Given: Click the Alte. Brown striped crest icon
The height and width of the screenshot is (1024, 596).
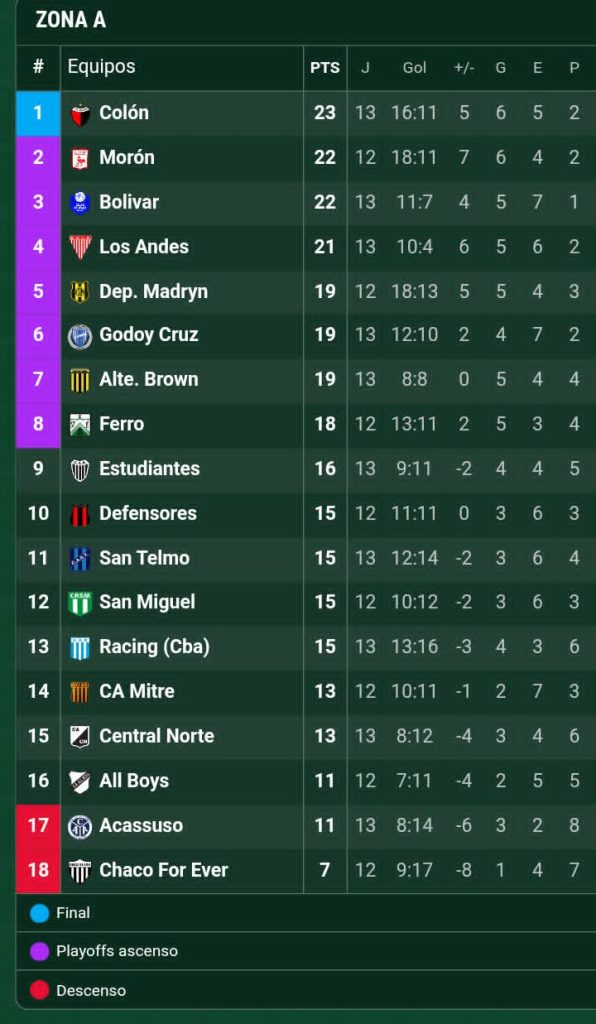Looking at the screenshot, I should [x=80, y=381].
